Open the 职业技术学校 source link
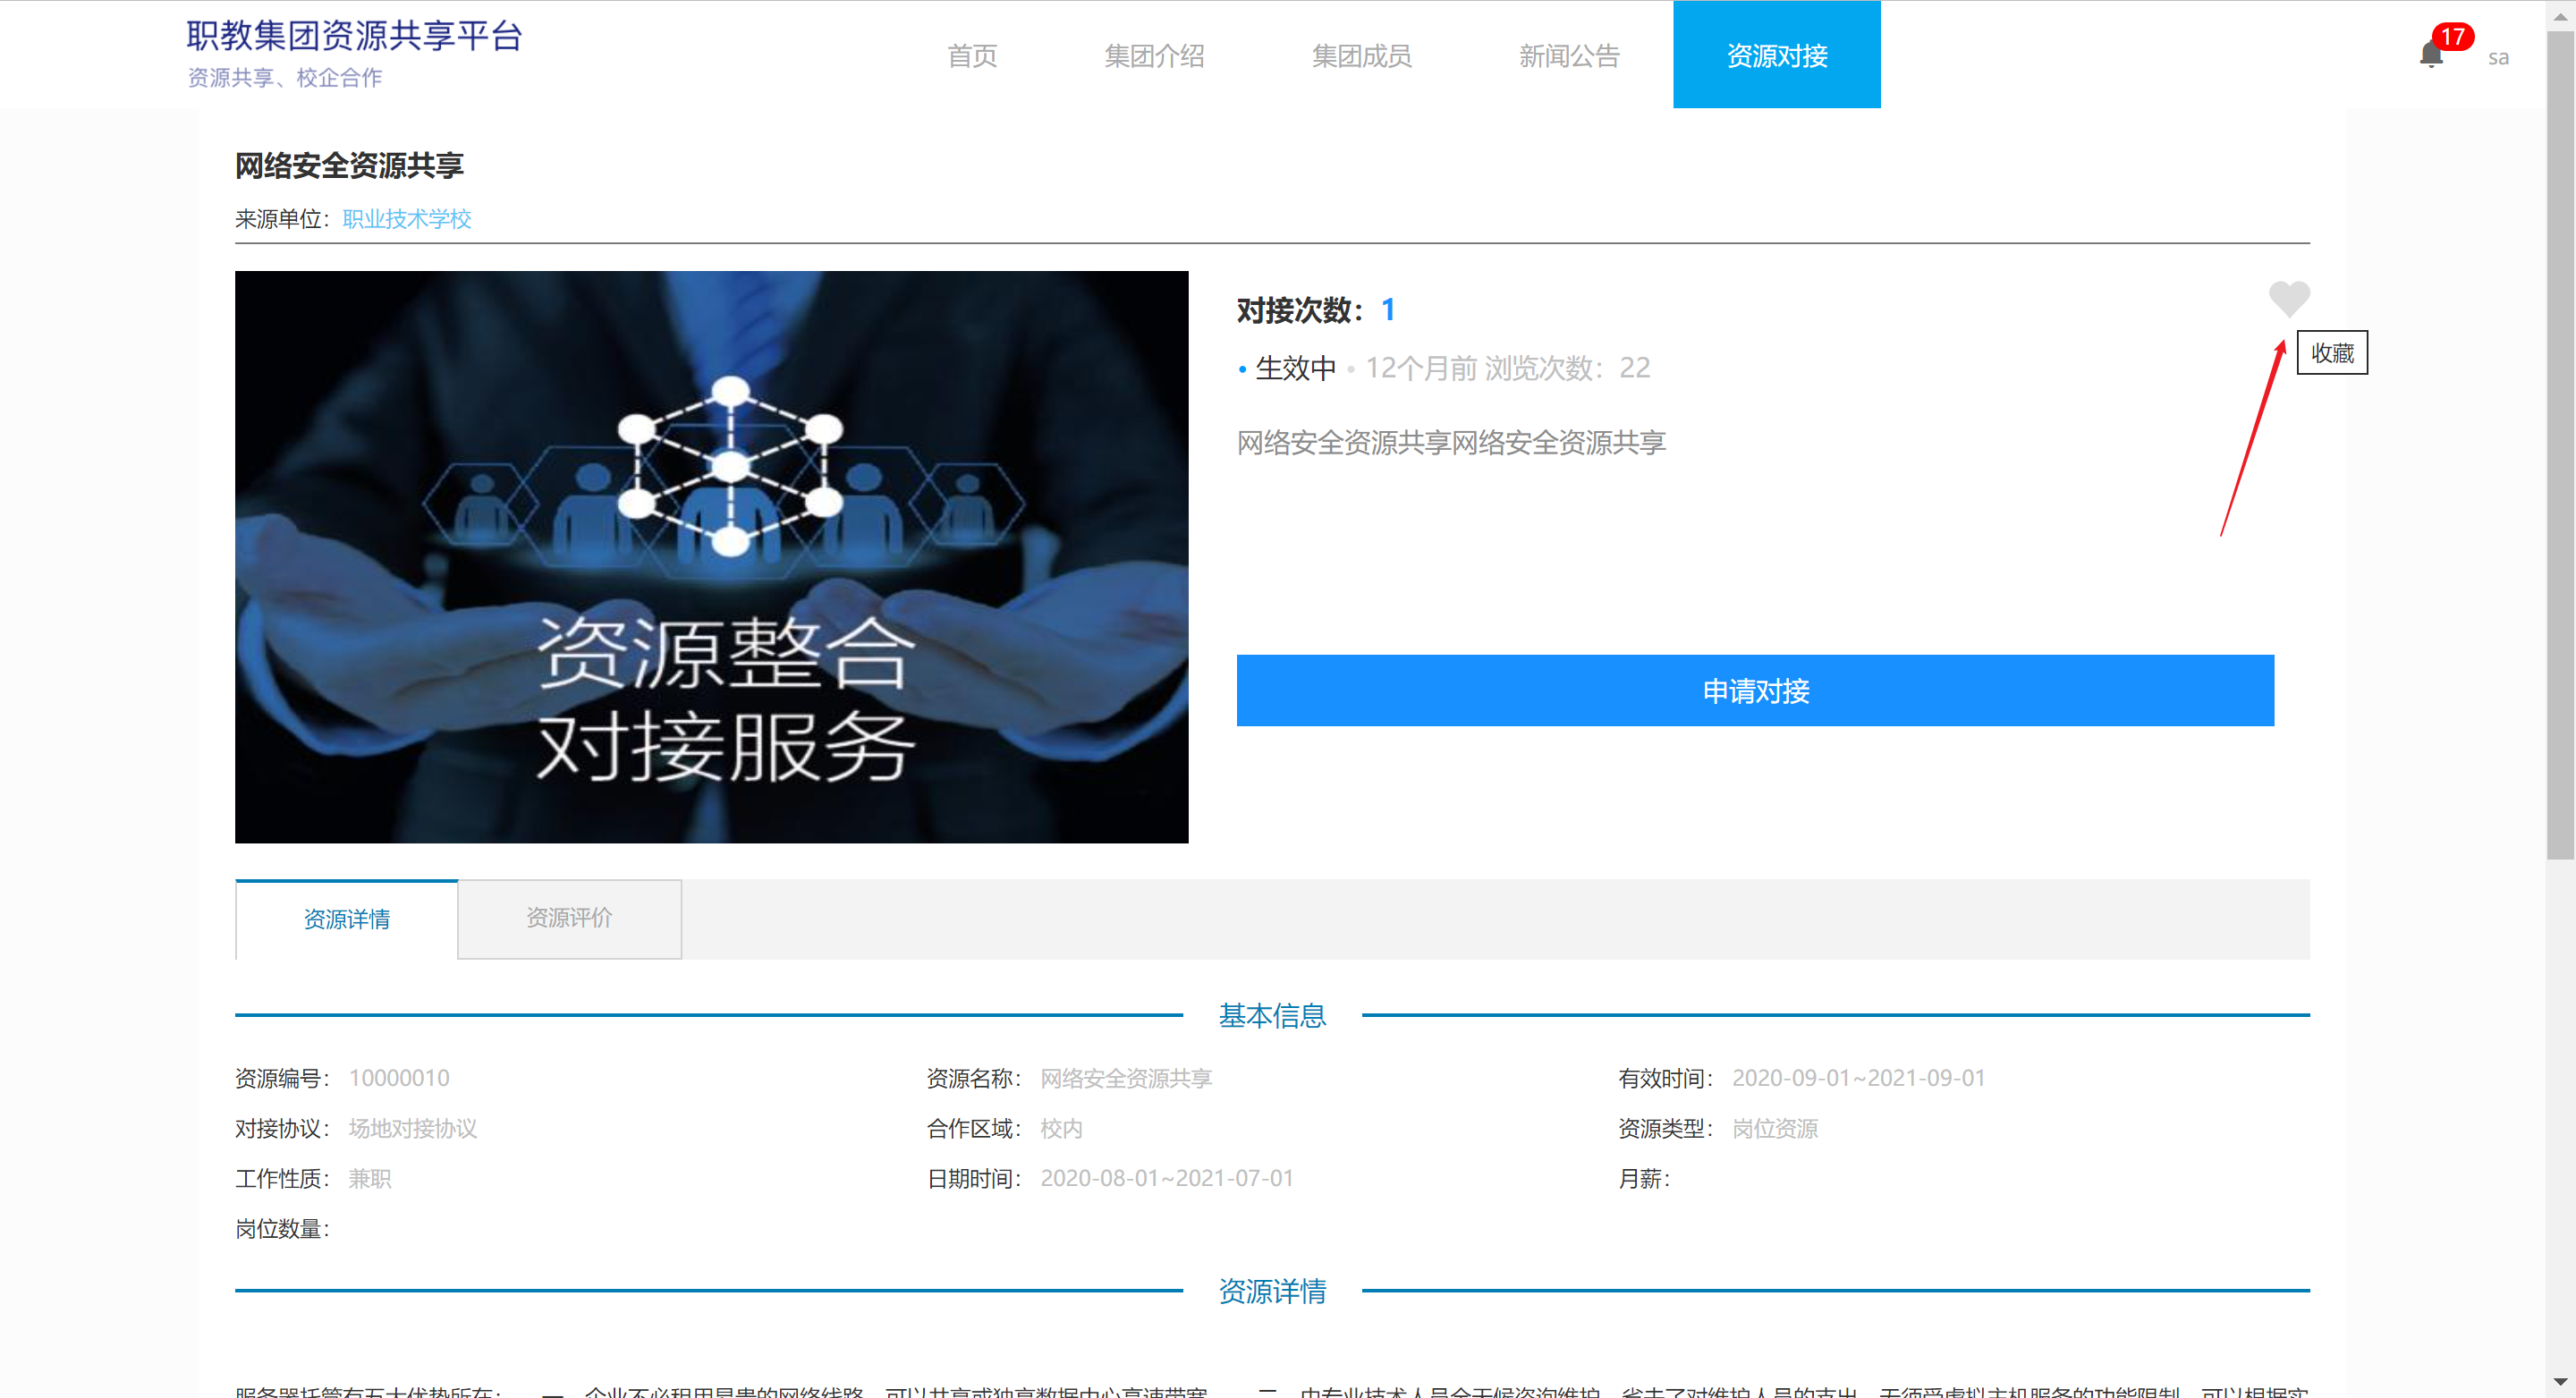Viewport: 2576px width, 1398px height. click(406, 219)
